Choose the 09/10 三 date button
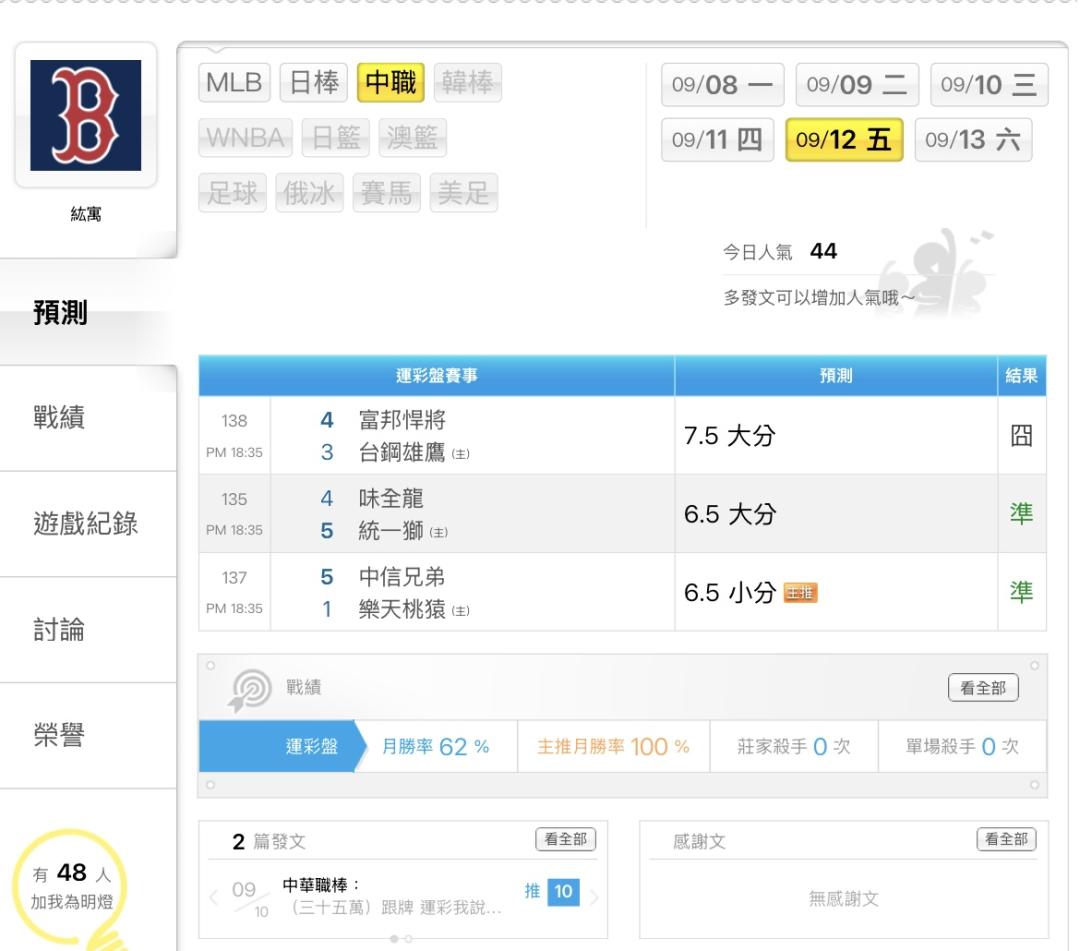Screen dimensions: 1080x951 click(x=989, y=85)
